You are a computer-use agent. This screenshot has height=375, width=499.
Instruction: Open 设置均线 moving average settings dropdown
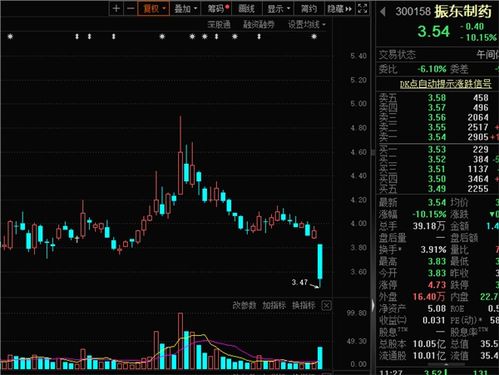point(307,24)
